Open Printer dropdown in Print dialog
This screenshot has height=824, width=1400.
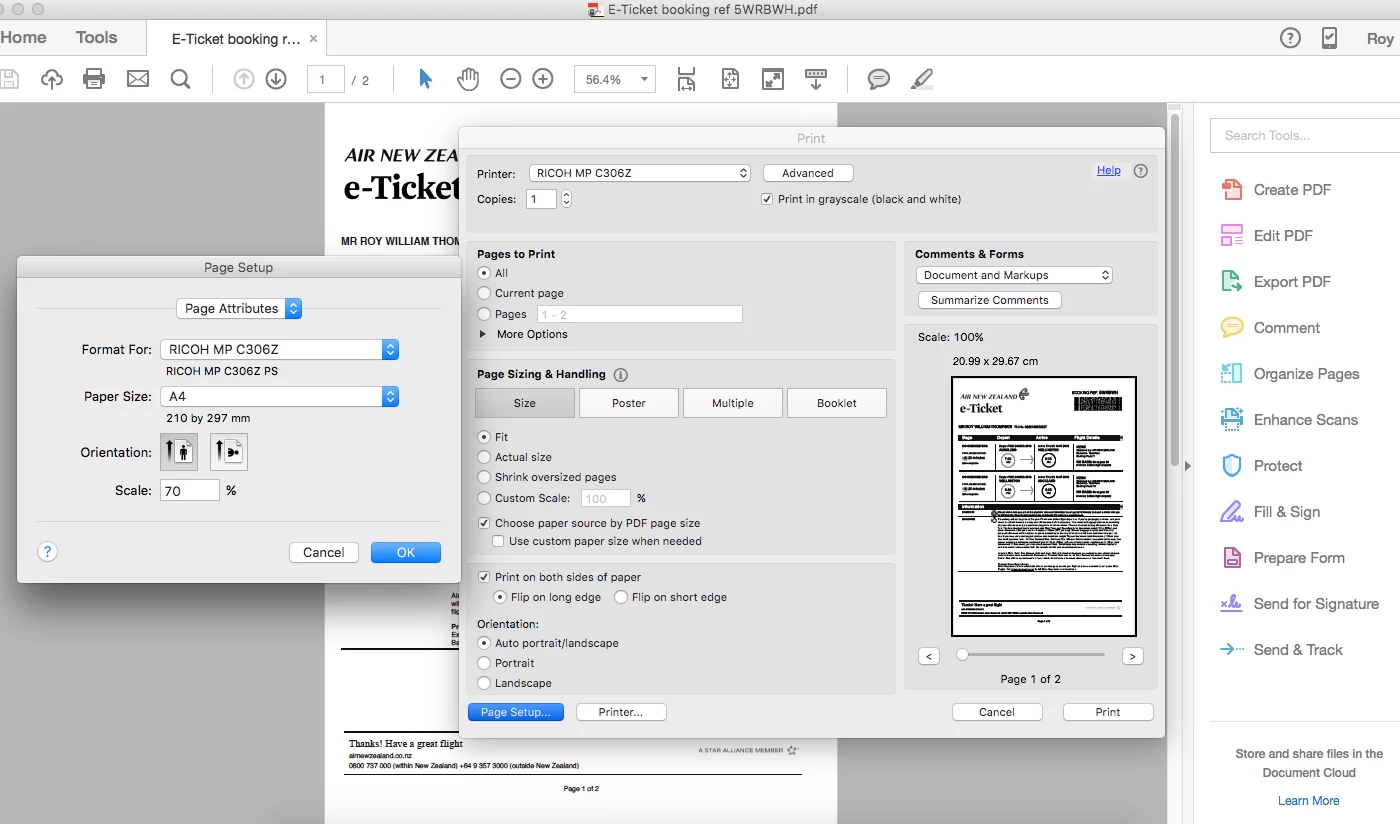tap(640, 173)
